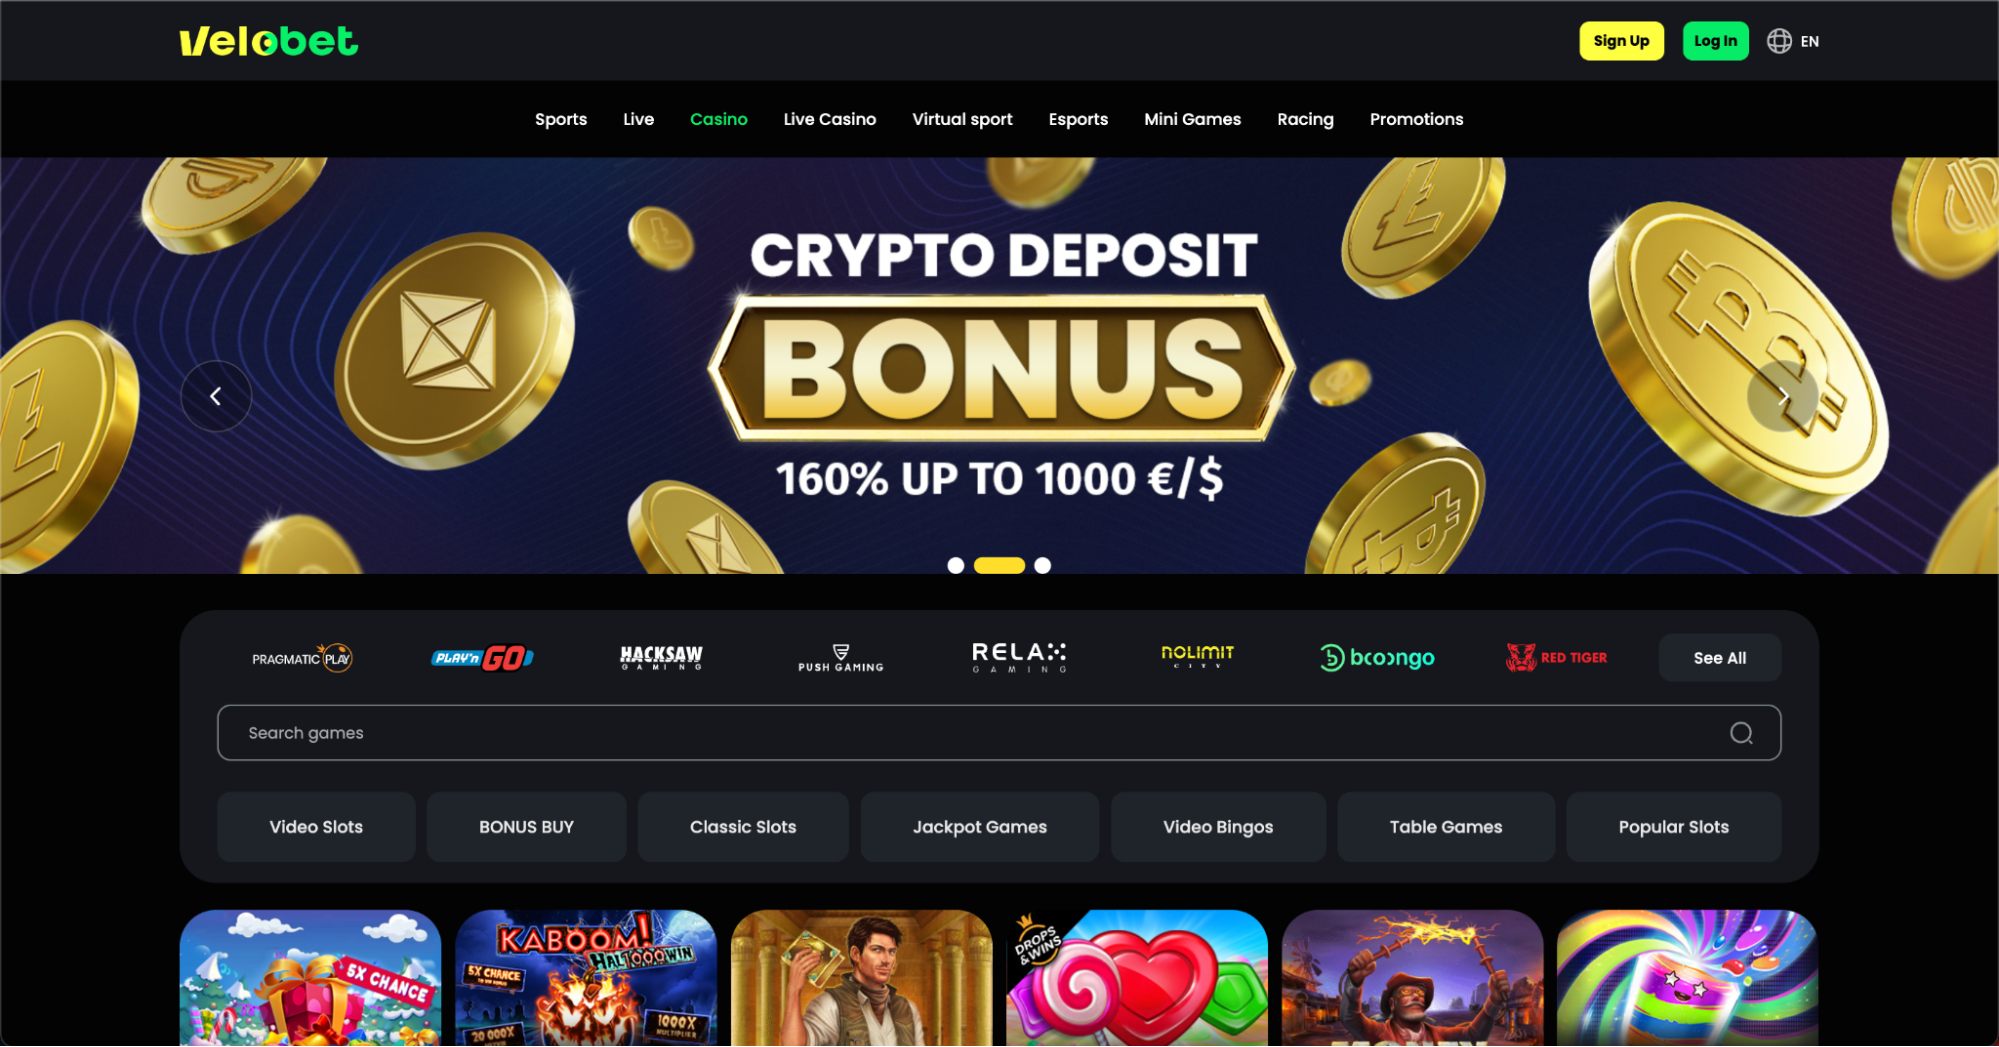Click the search magnifier icon

click(x=1741, y=733)
